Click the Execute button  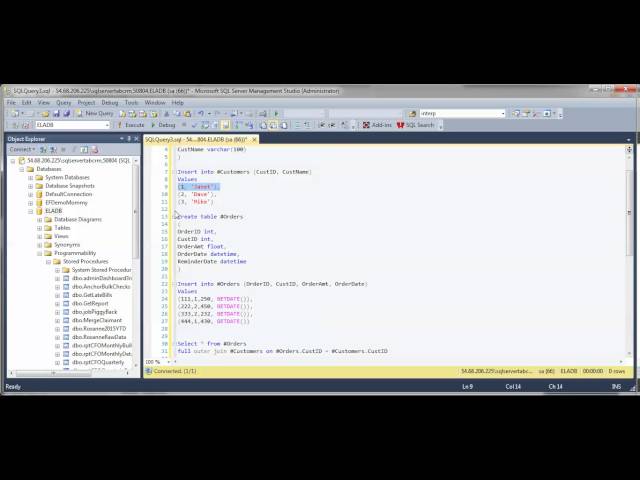click(x=131, y=125)
